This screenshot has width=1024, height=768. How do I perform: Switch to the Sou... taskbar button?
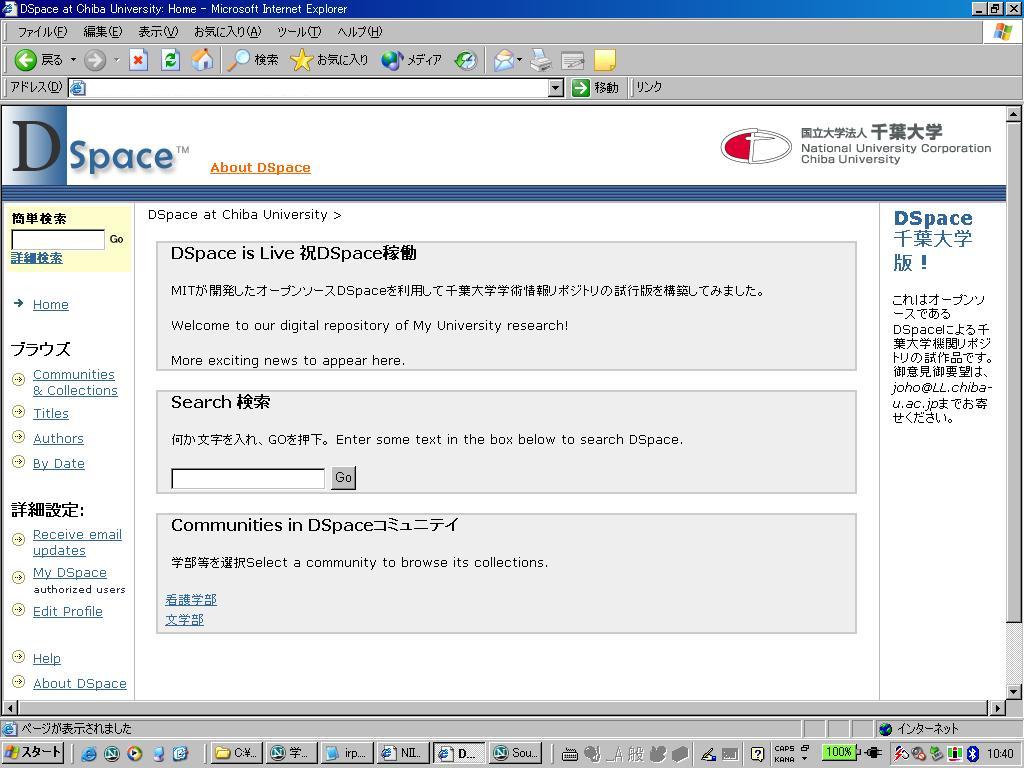(517, 753)
